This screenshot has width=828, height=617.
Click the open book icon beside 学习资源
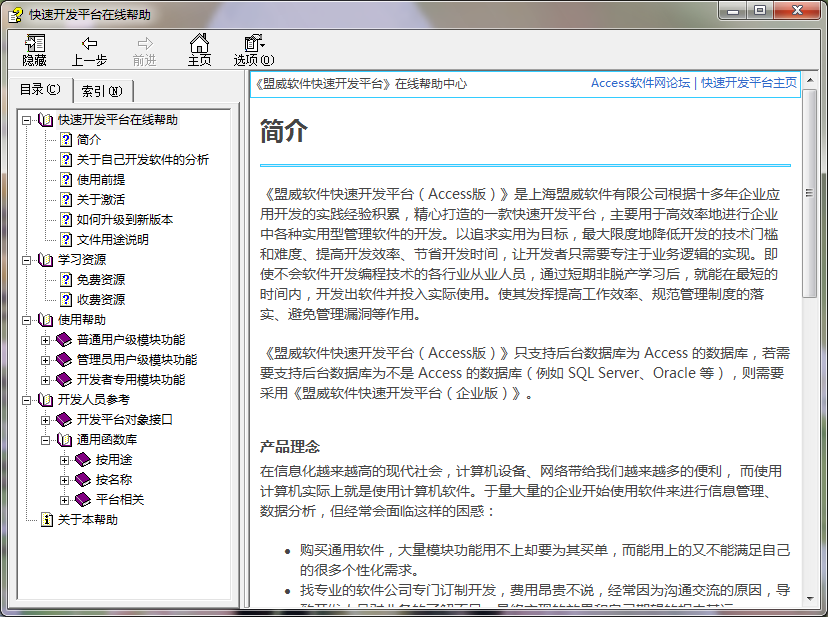[45, 260]
